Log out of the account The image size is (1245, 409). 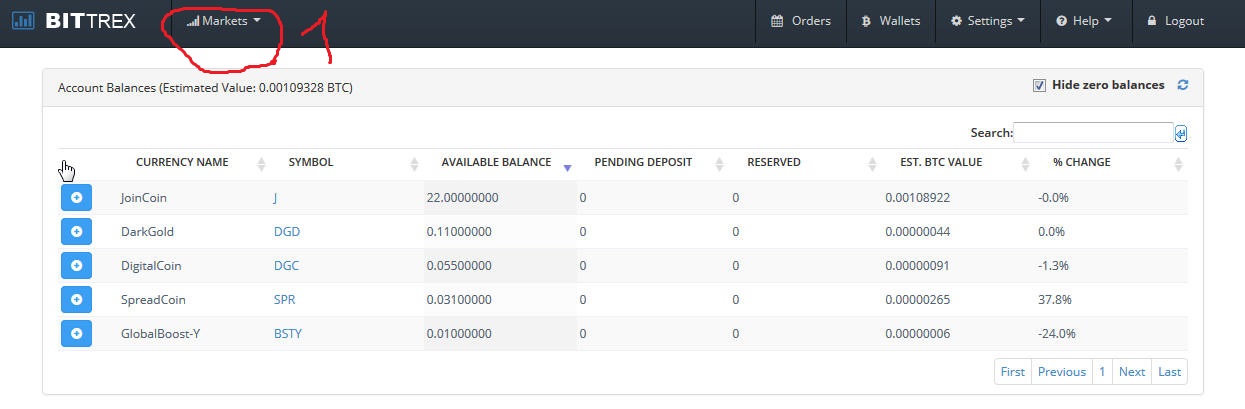click(1176, 21)
